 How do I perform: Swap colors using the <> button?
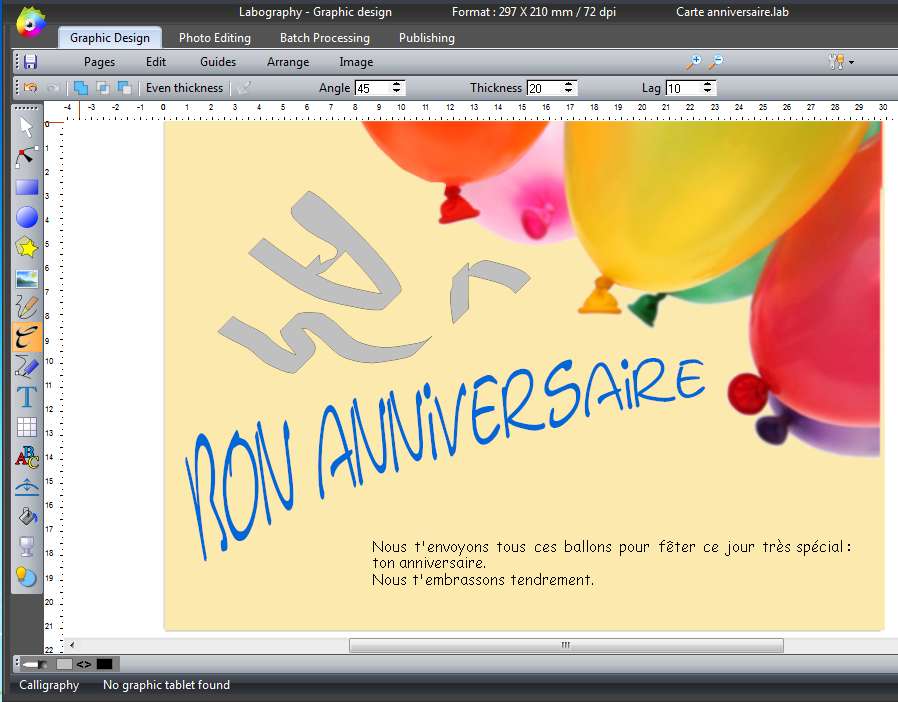pos(84,664)
